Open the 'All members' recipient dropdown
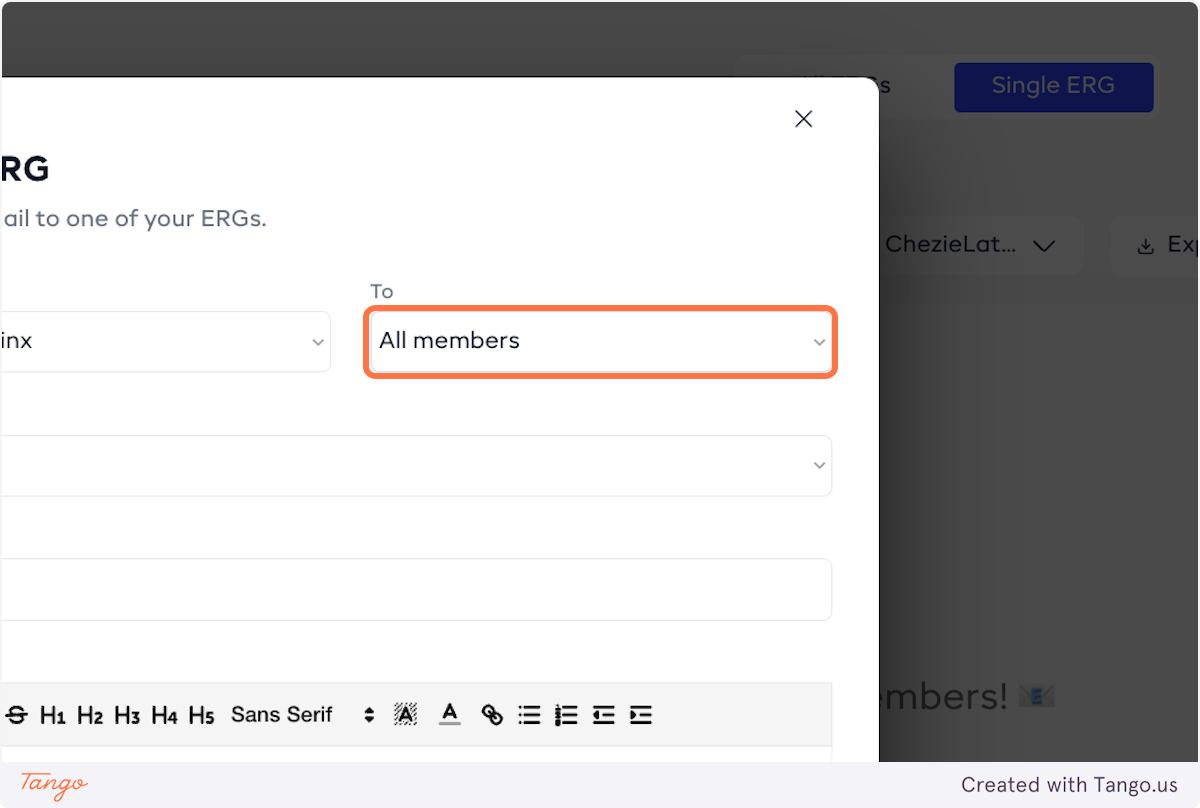The image size is (1200, 808). coord(601,341)
